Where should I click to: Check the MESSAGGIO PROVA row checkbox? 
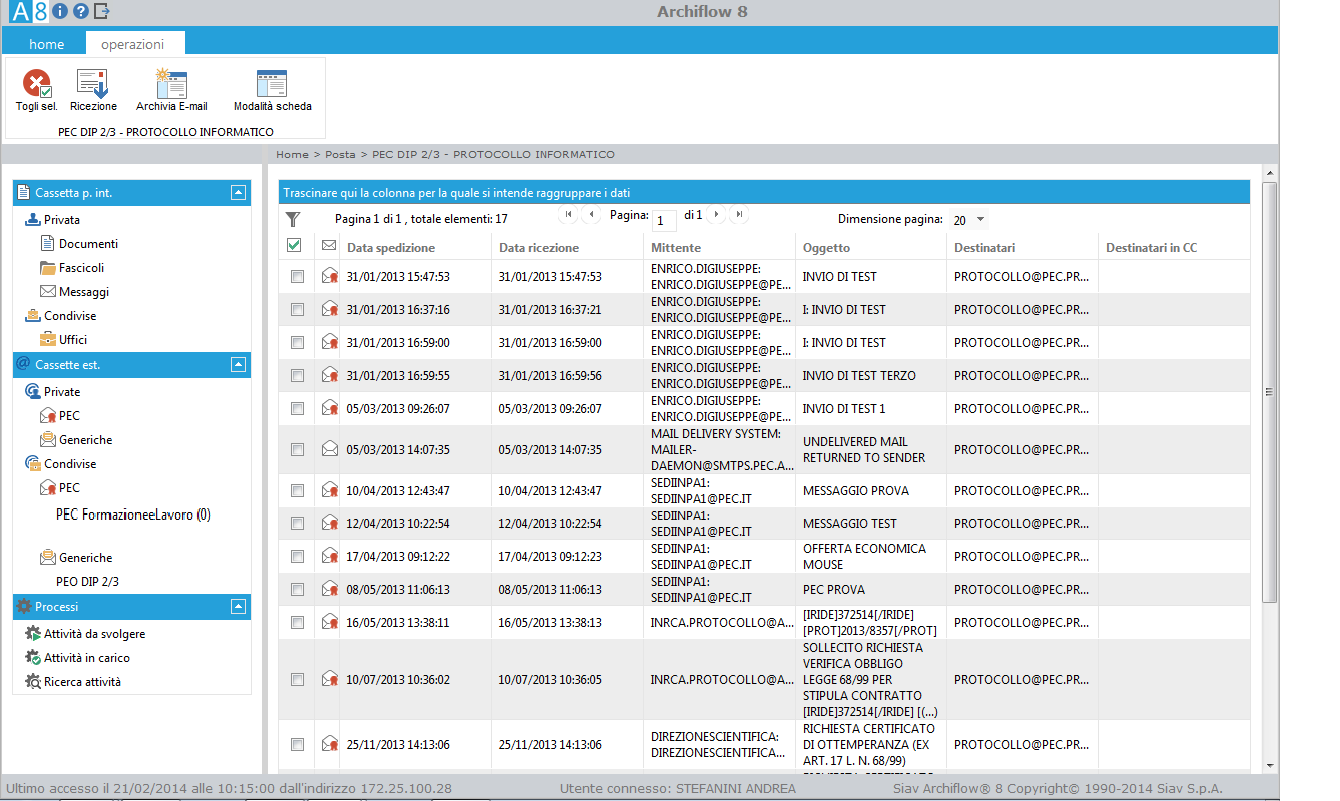click(x=297, y=490)
